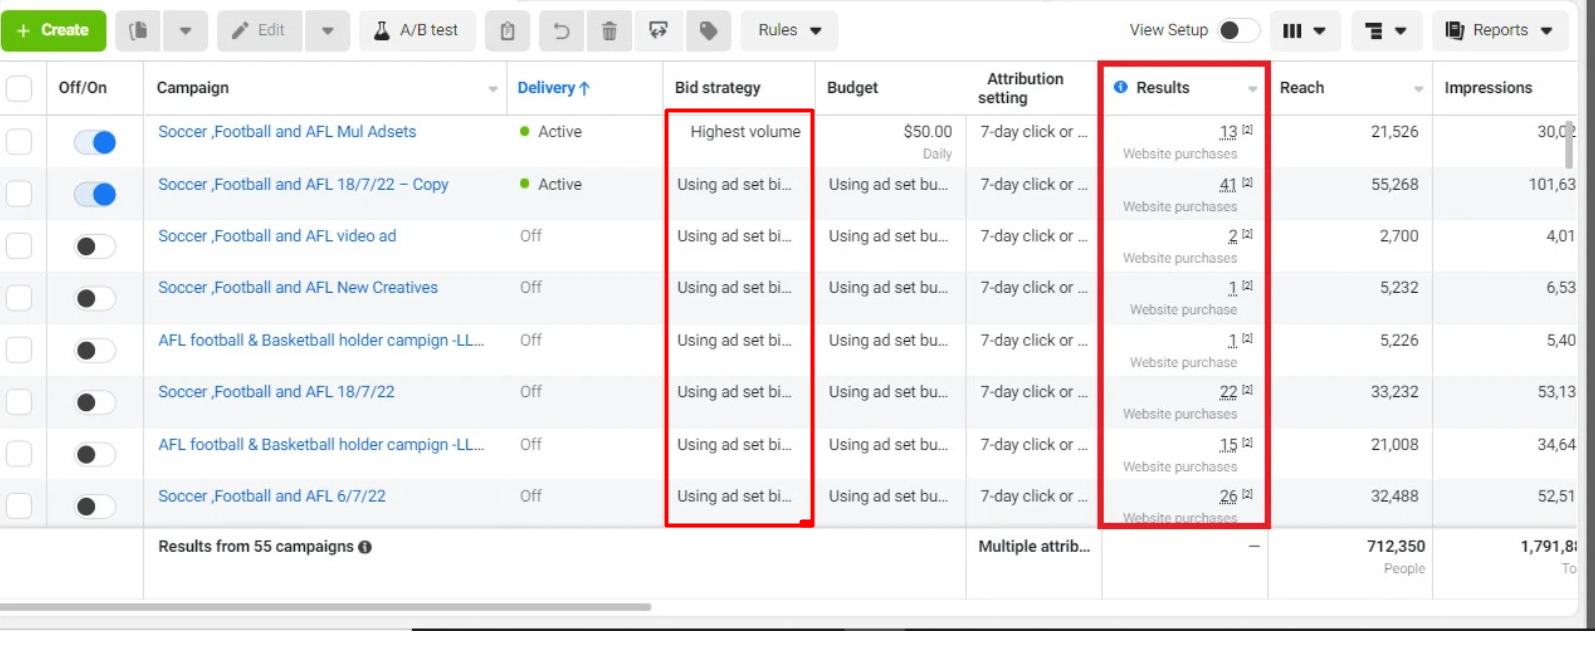Tick the select-all checkbox in table header
Viewport: 1595px width, 653px height.
point(19,88)
